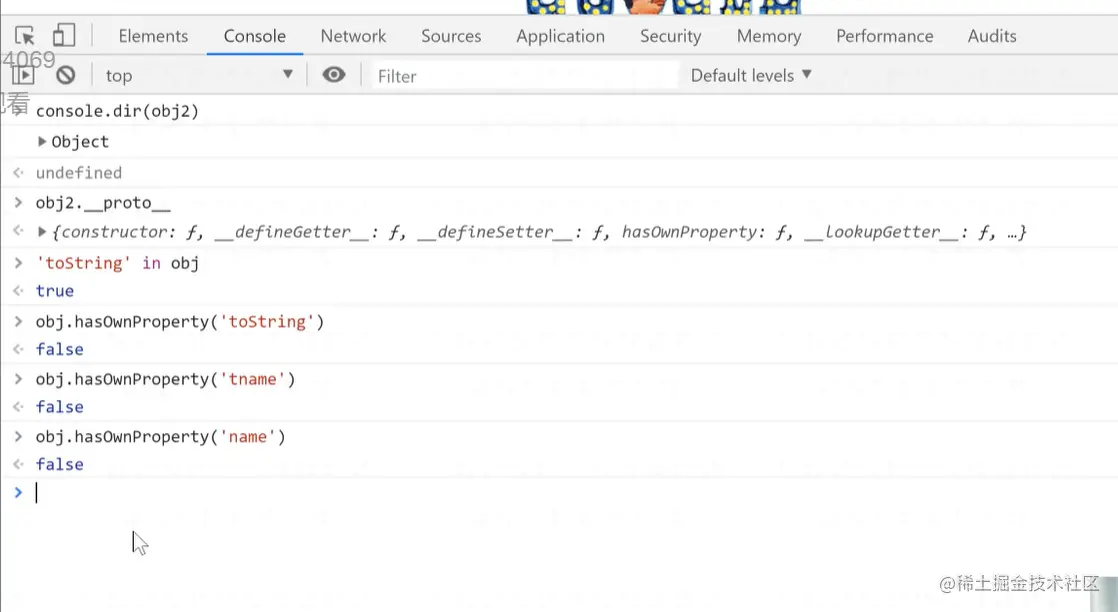Click false result below hasOwnProperty('tname')
The height and width of the screenshot is (612, 1118).
point(60,407)
